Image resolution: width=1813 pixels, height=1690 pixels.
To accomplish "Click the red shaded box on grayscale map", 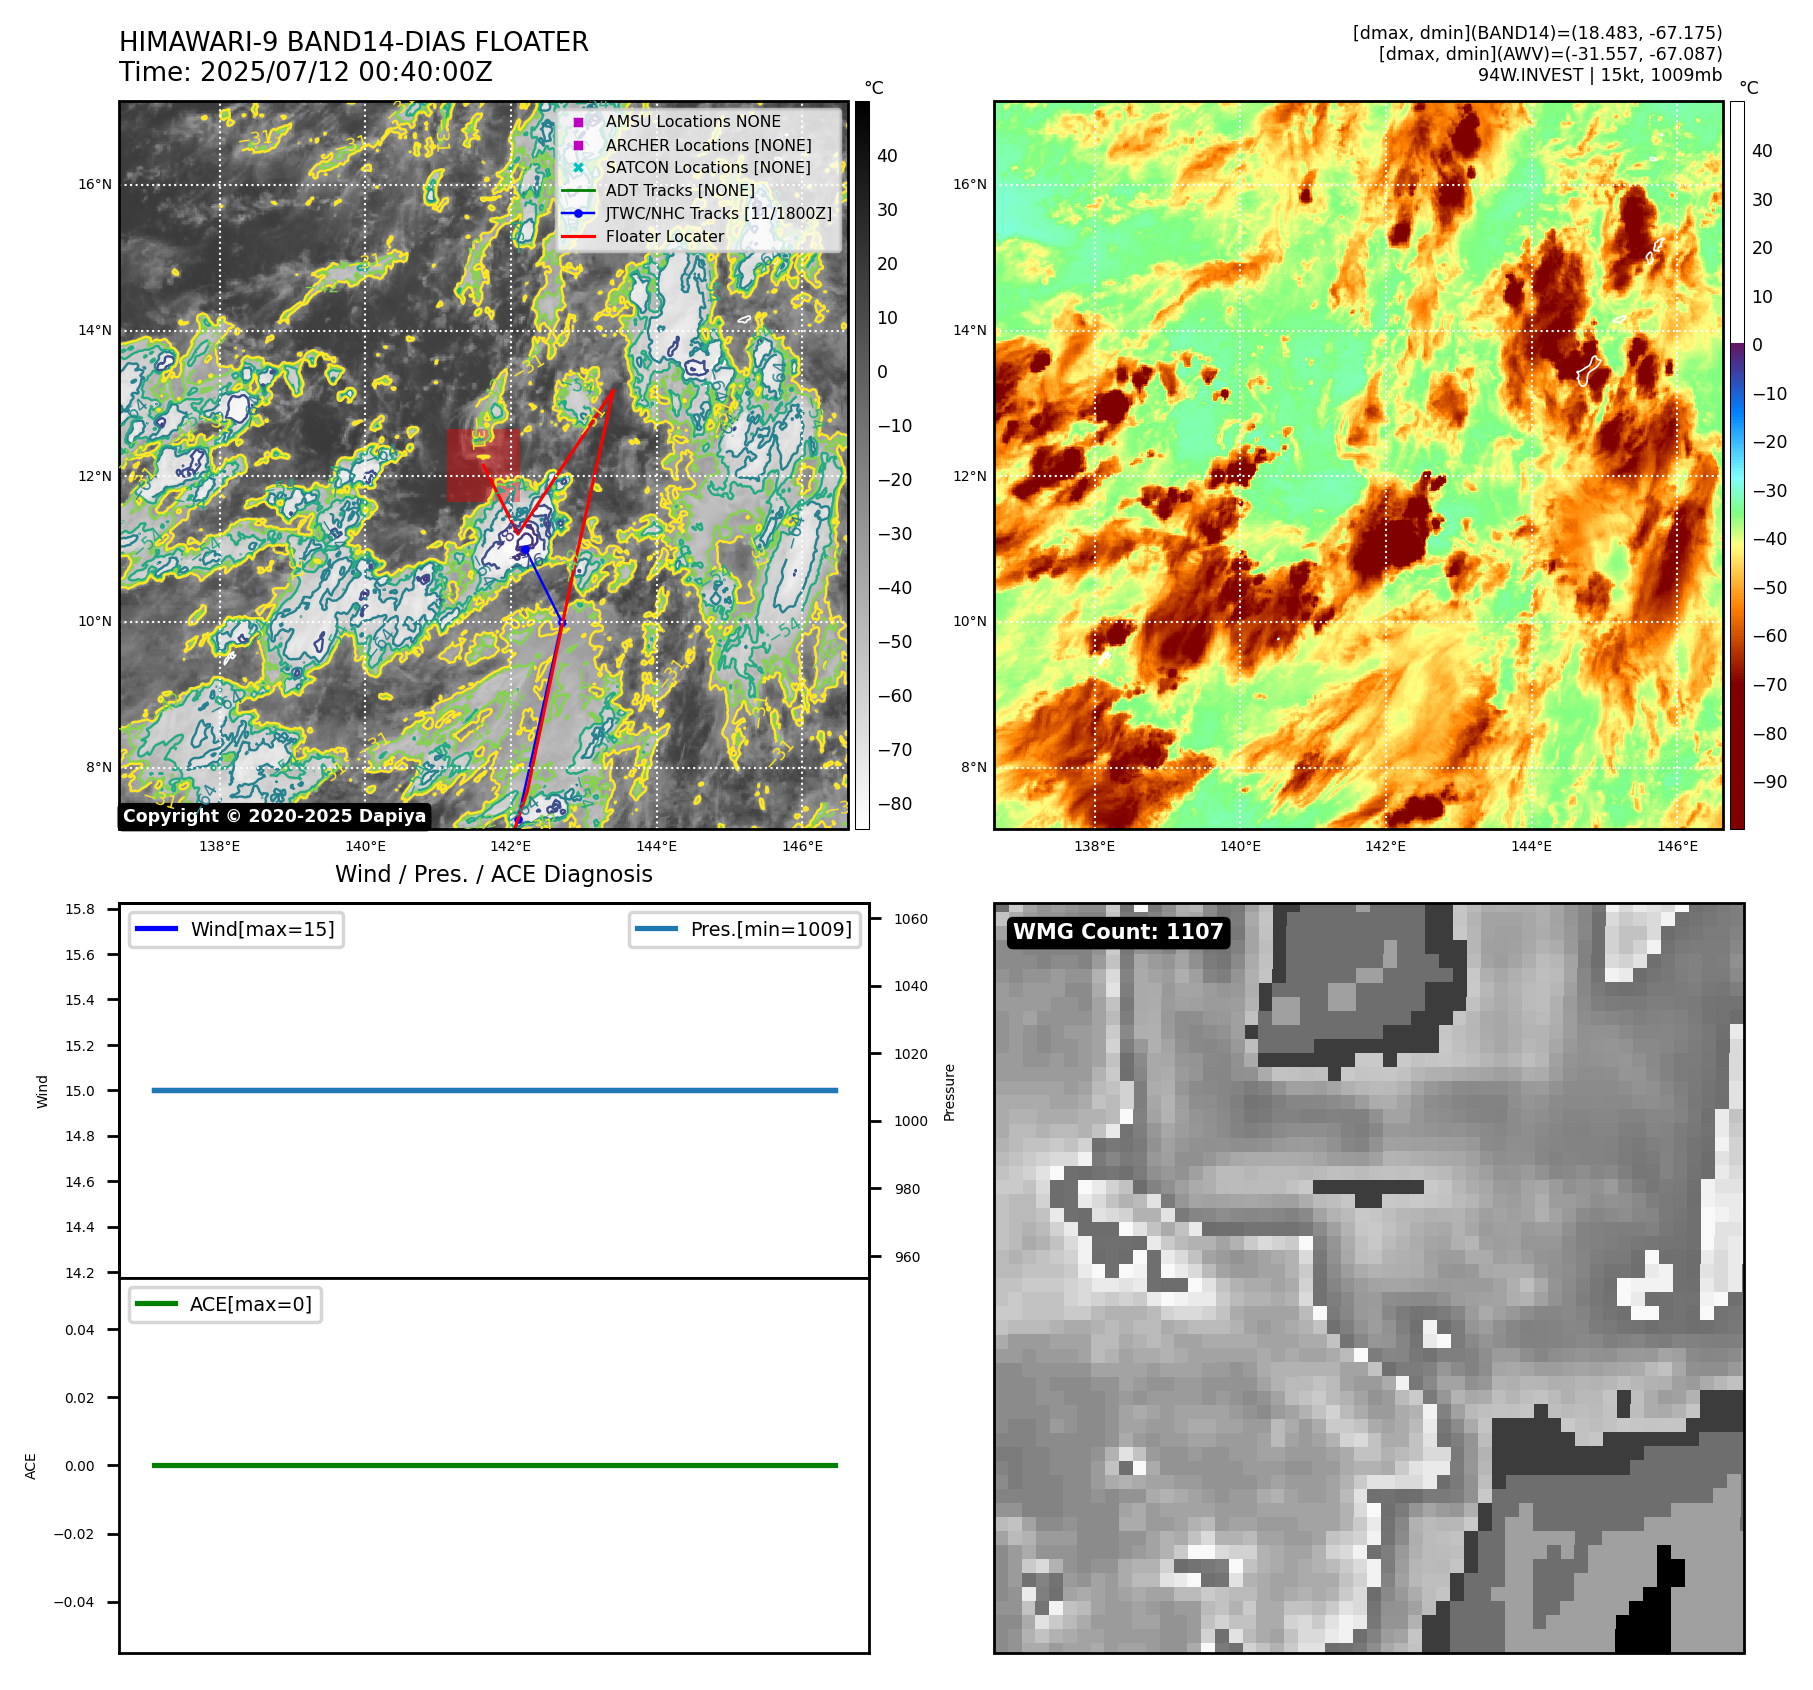I will coord(483,465).
